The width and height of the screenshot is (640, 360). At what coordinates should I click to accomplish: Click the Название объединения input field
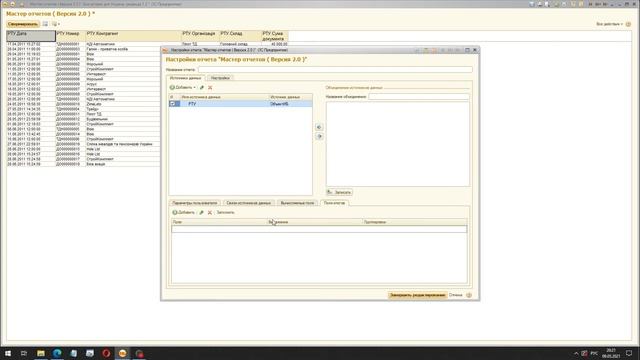(419, 97)
